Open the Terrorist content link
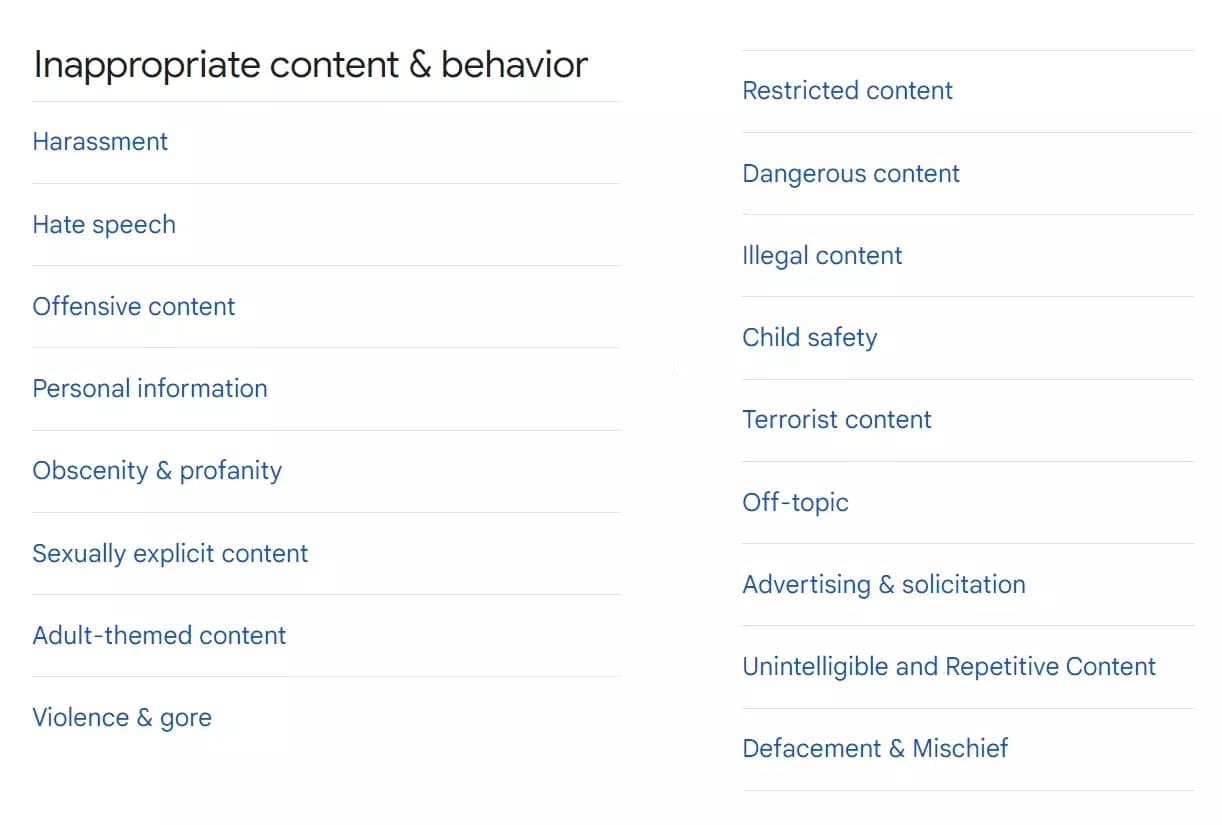 [837, 419]
